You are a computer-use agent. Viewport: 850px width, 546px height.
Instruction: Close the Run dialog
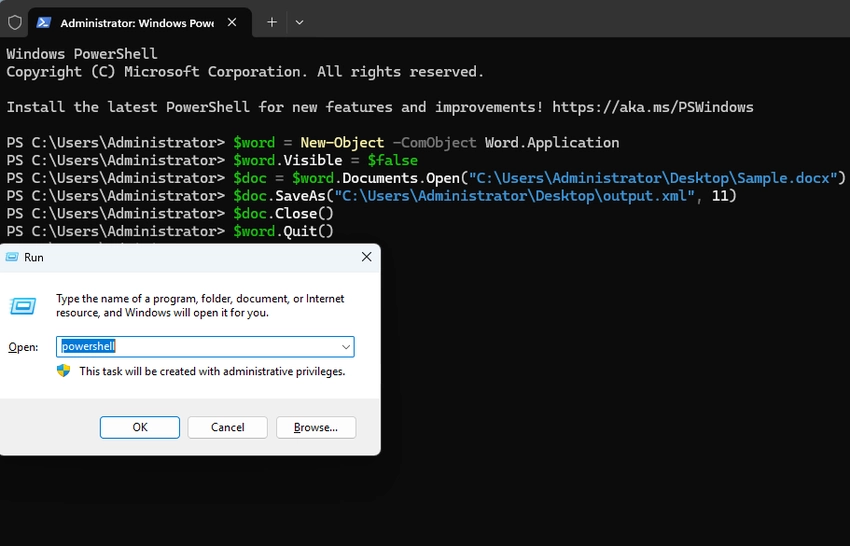(x=366, y=257)
